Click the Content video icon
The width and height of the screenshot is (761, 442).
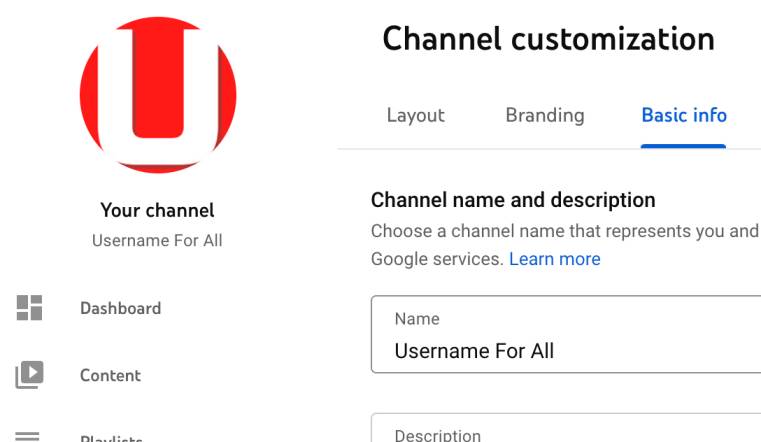click(x=29, y=375)
